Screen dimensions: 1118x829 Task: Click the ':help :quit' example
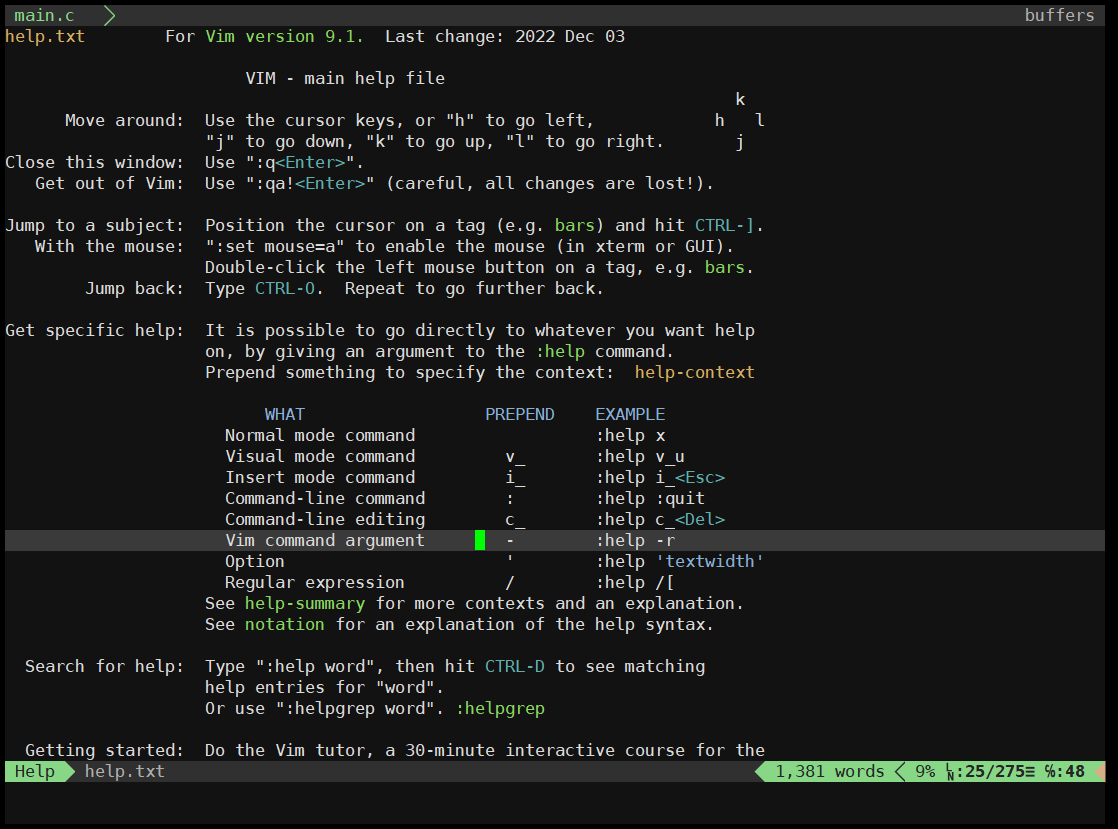pos(650,498)
